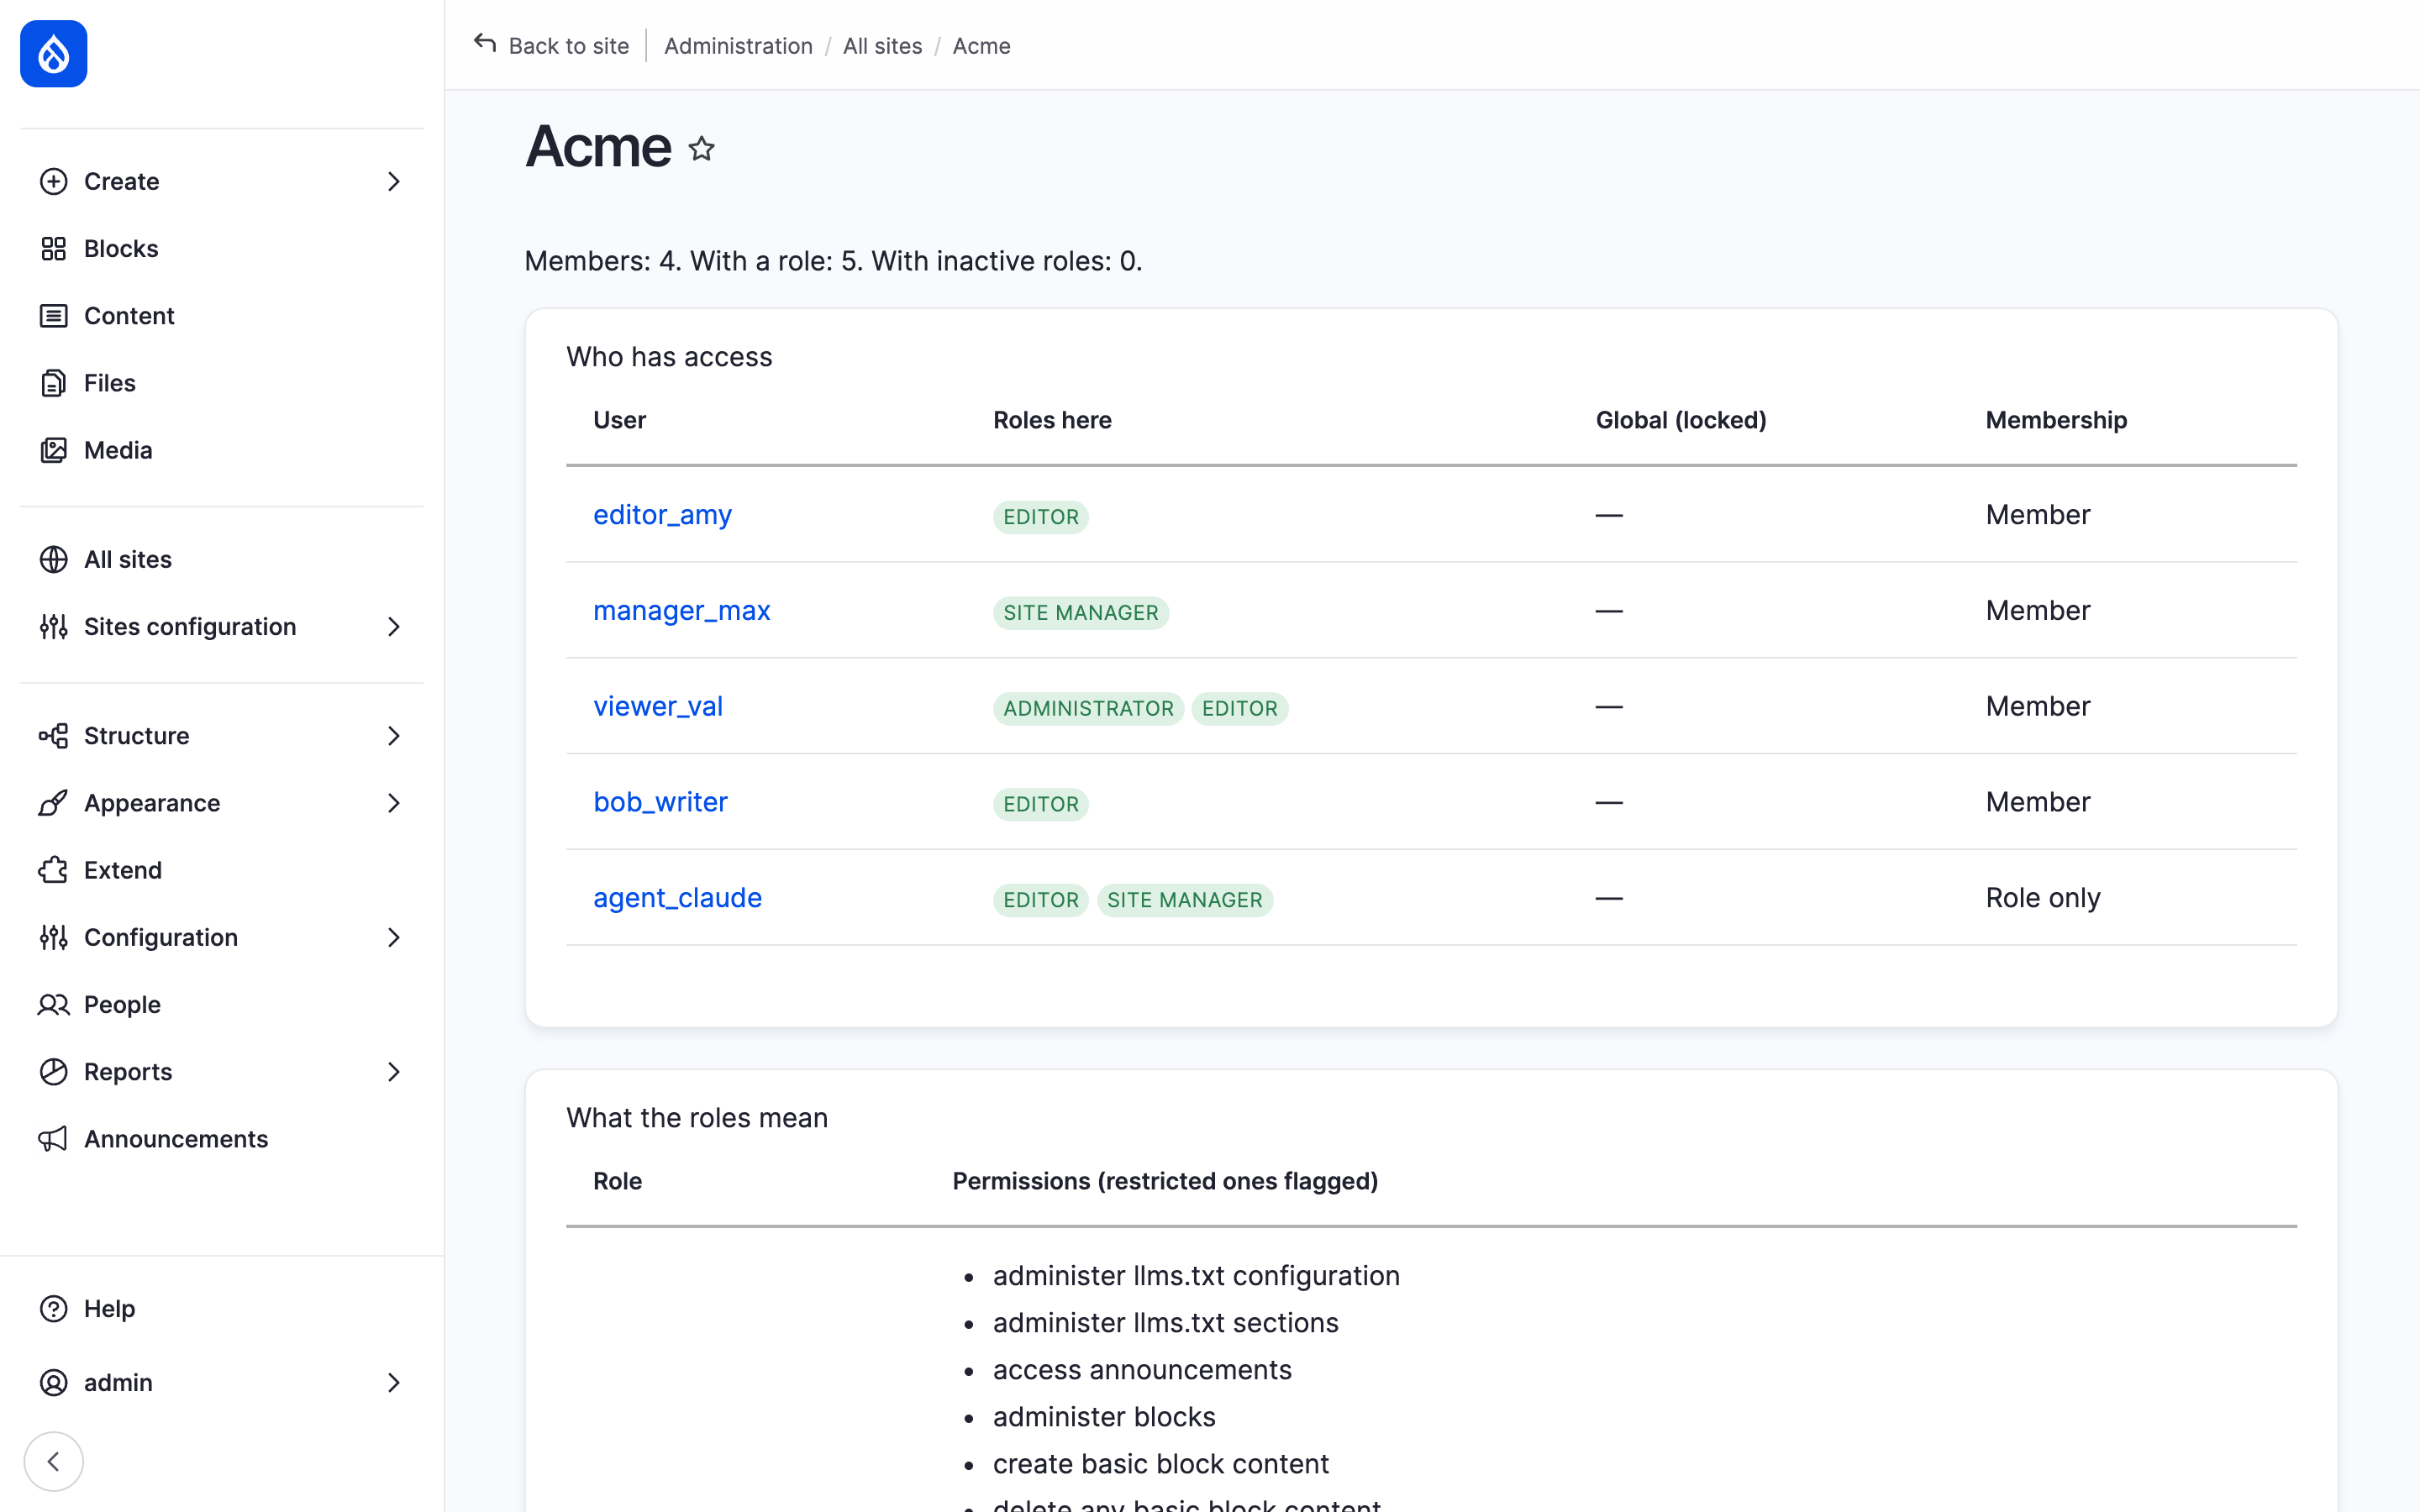This screenshot has width=2420, height=1512.
Task: Open the bob_writer user link
Action: (660, 802)
